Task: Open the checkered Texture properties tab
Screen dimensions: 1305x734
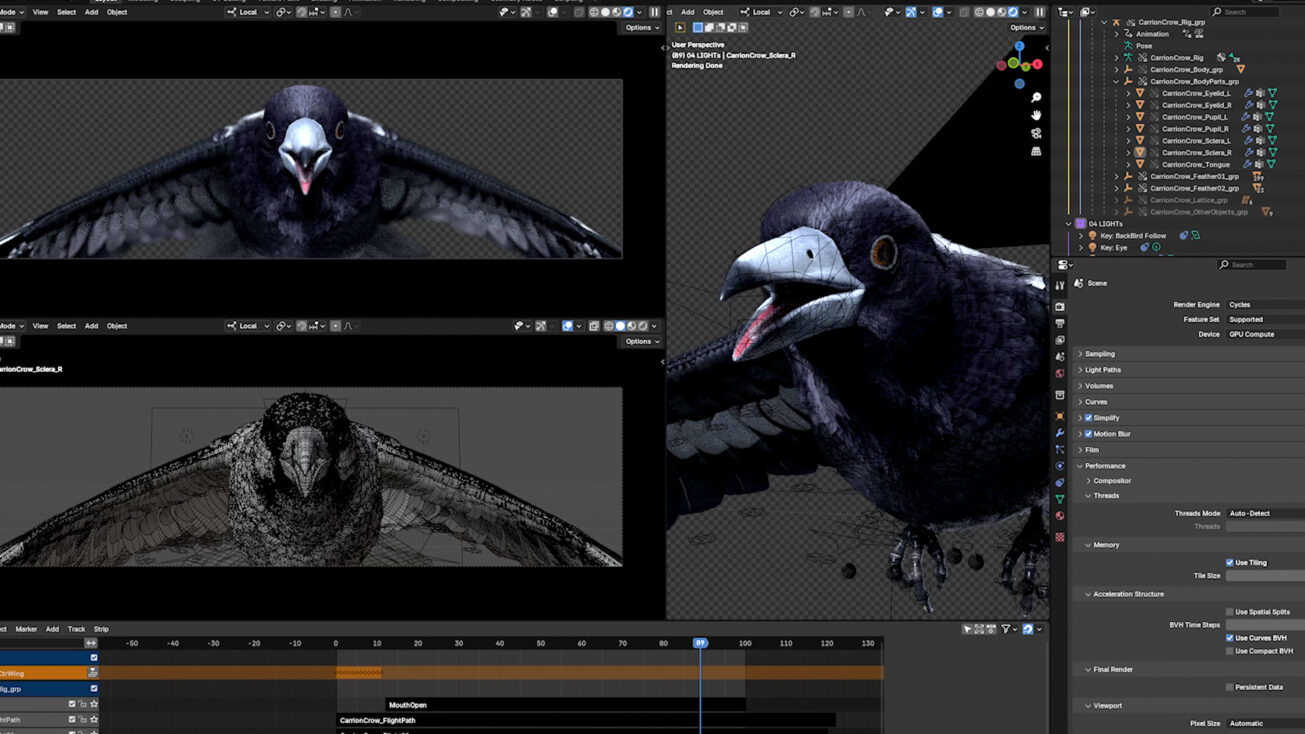Action: click(x=1060, y=537)
